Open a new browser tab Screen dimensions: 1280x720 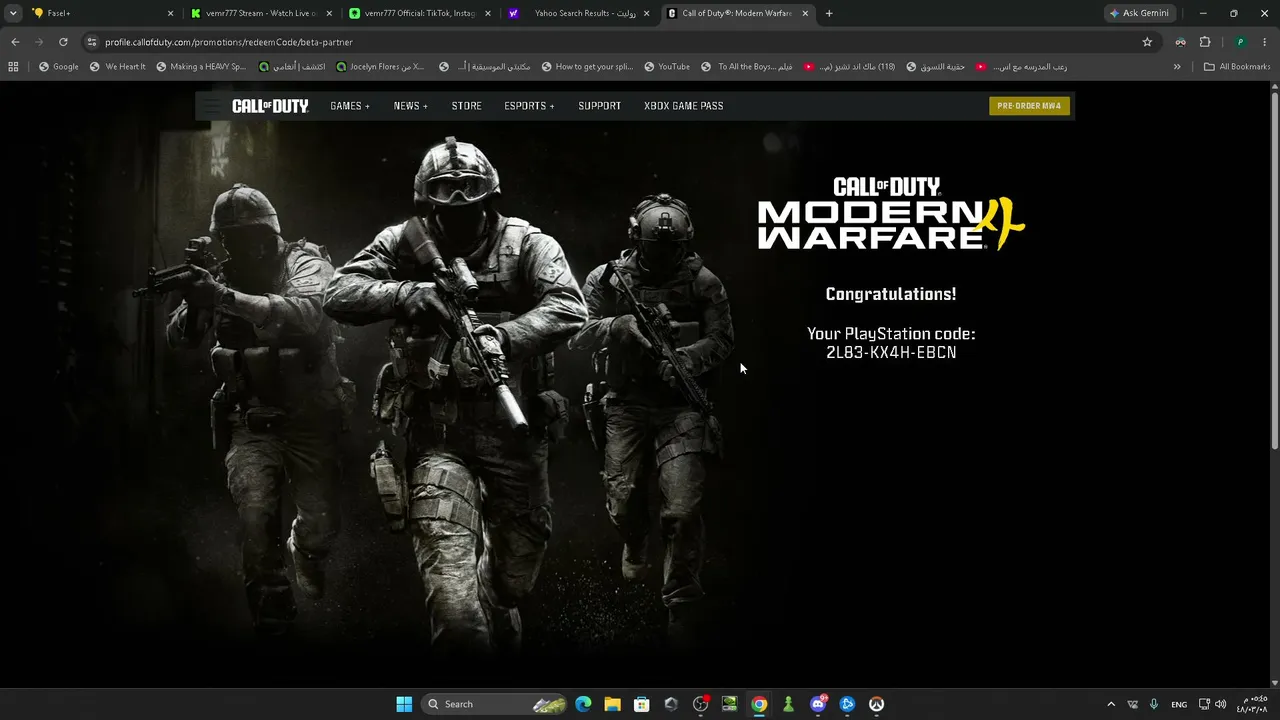[x=829, y=13]
